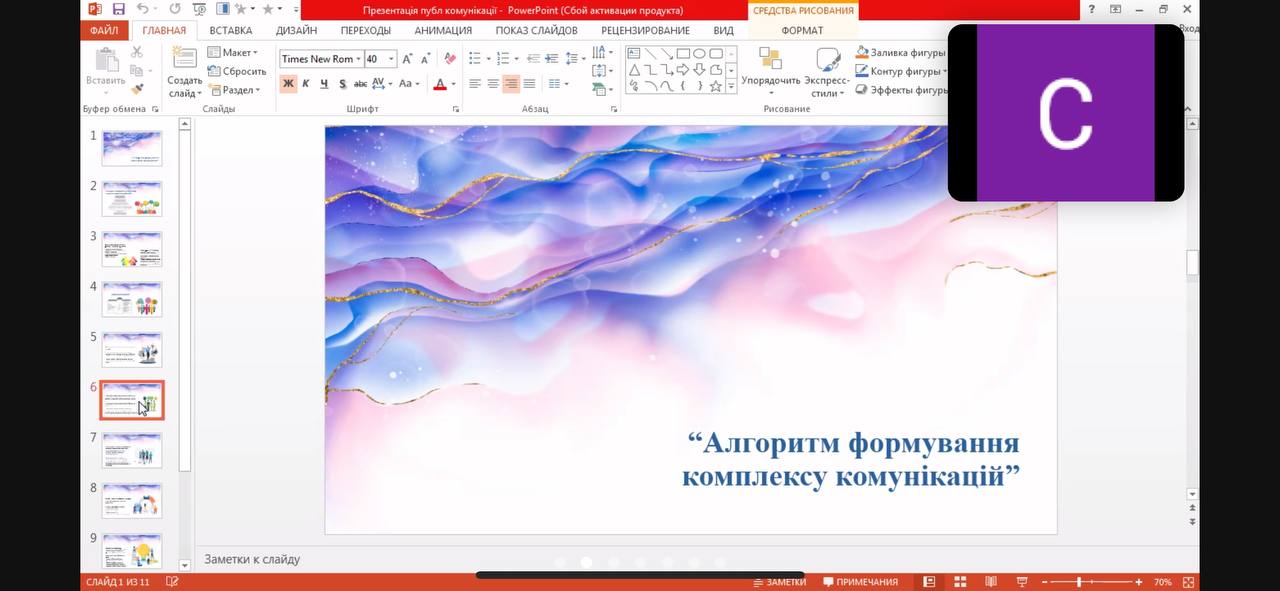Select slide 7 thumbnail

click(132, 451)
